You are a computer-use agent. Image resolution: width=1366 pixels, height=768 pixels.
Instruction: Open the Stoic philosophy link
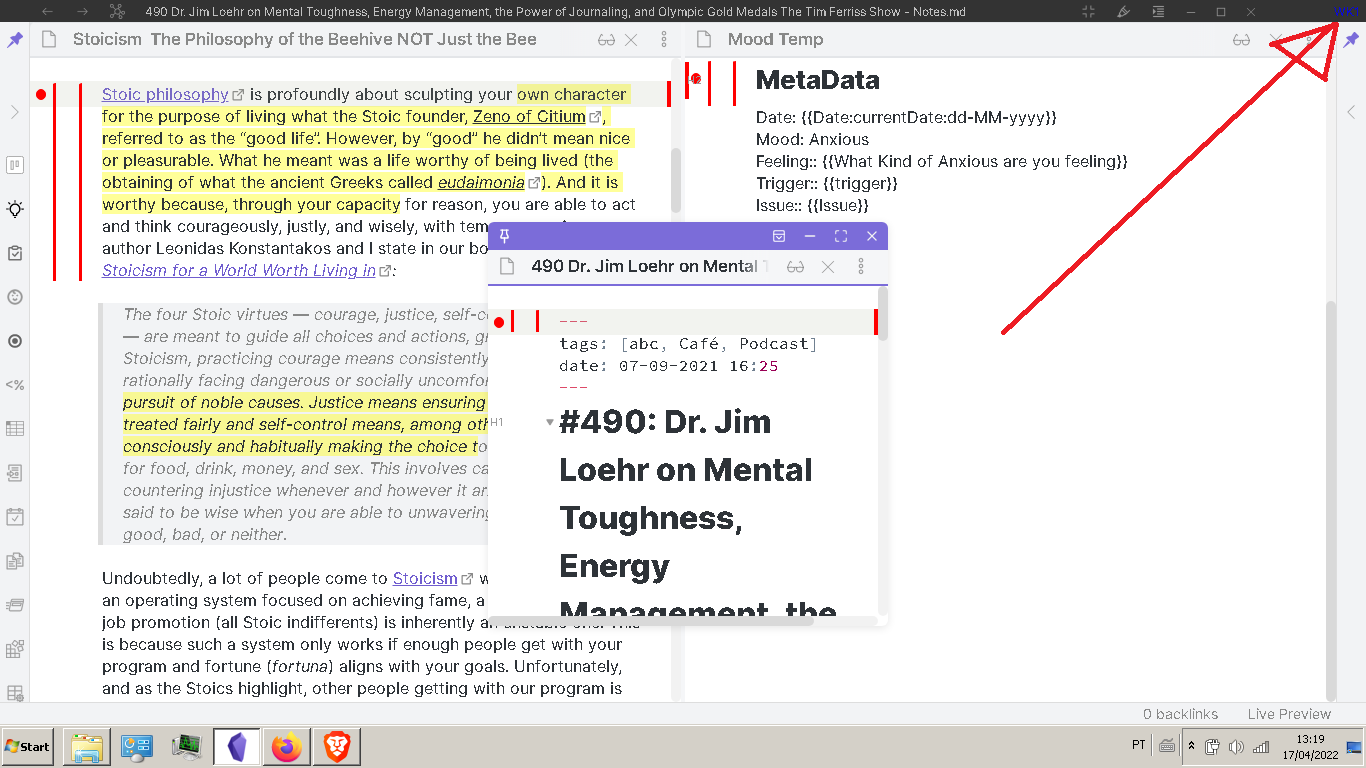164,94
